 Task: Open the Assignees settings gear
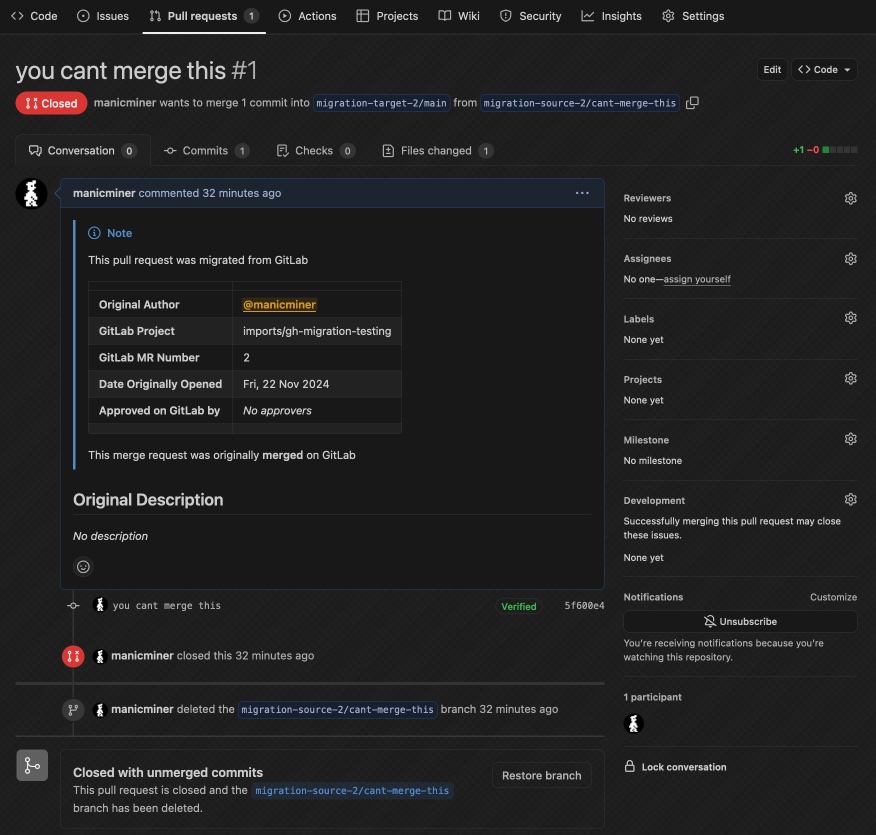click(850, 258)
